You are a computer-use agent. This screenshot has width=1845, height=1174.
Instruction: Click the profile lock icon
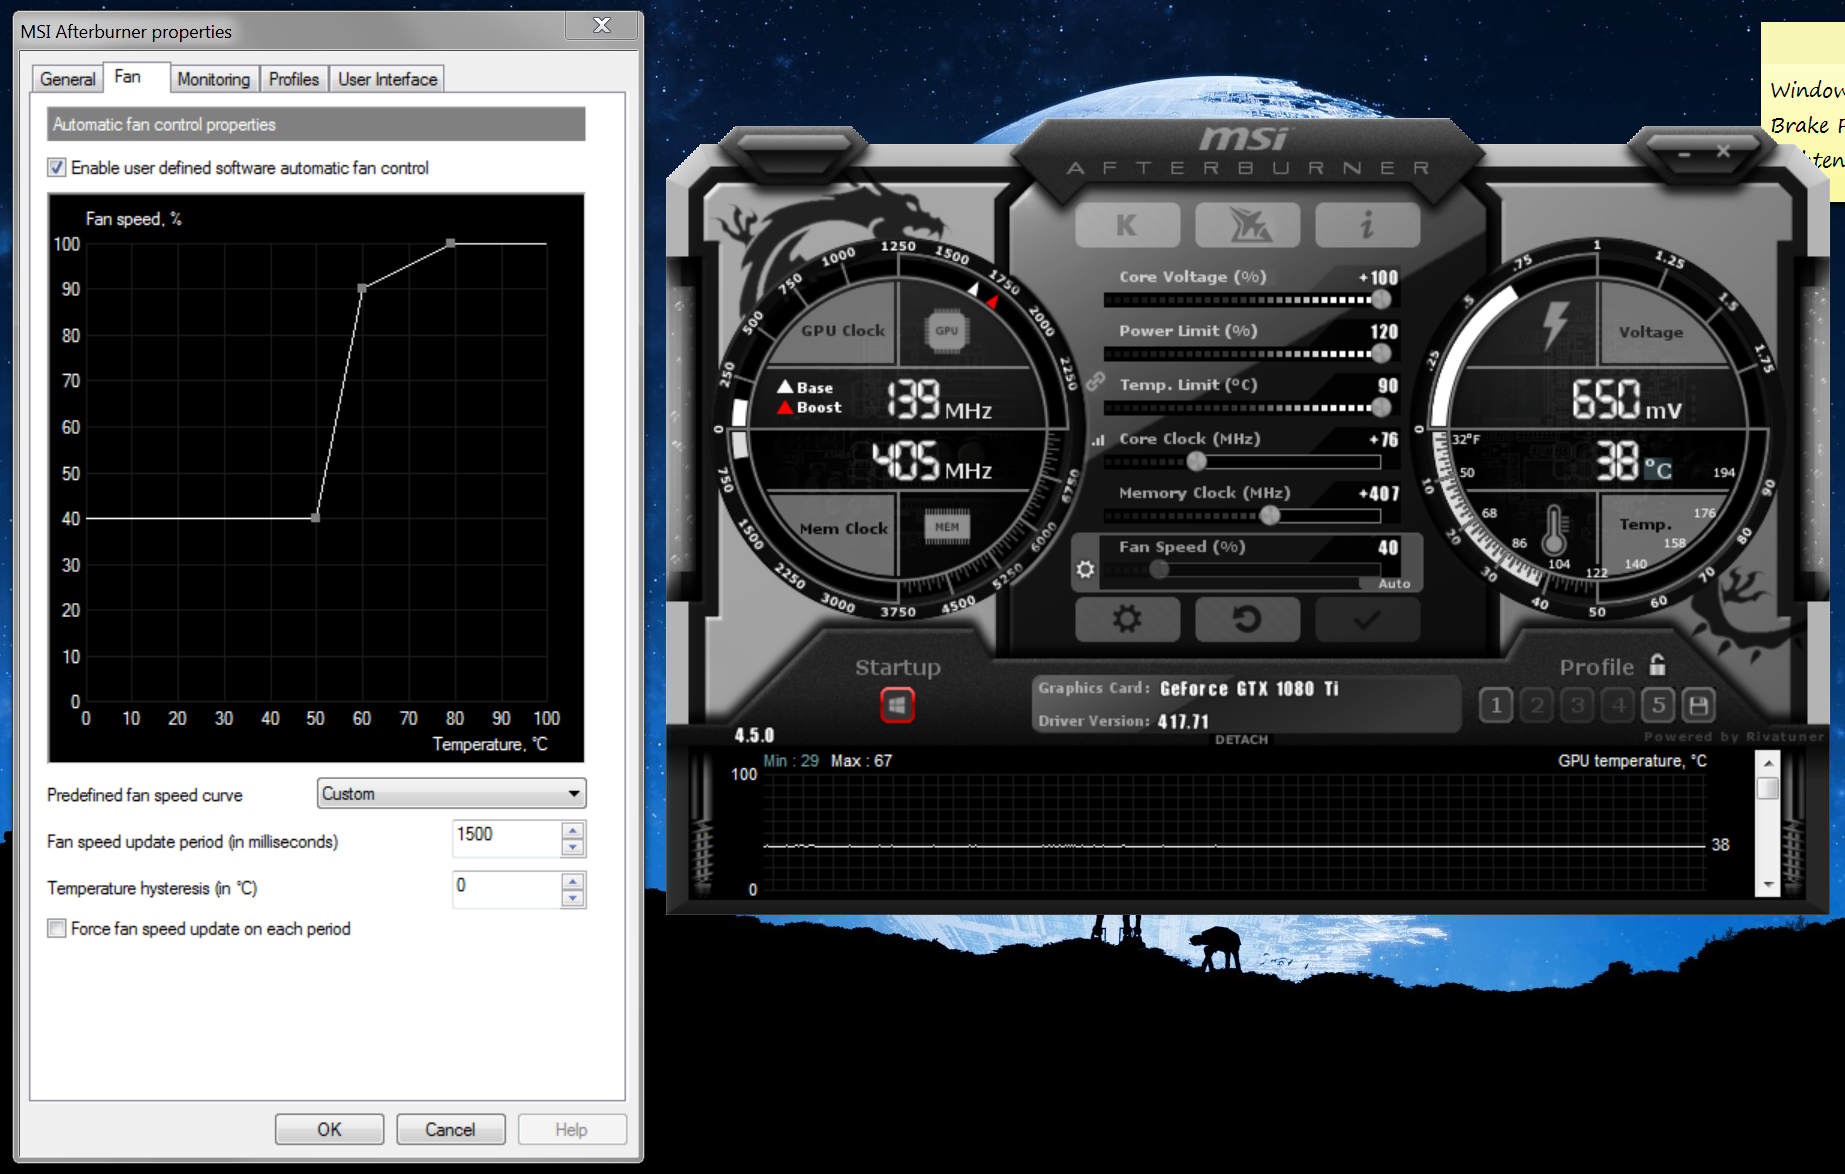(1658, 666)
